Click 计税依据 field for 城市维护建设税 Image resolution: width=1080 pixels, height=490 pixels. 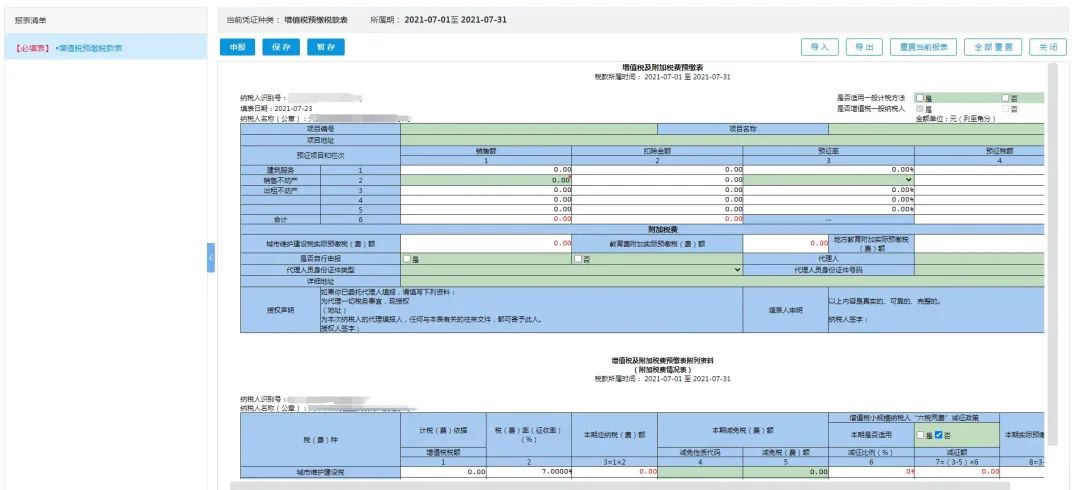click(x=443, y=472)
